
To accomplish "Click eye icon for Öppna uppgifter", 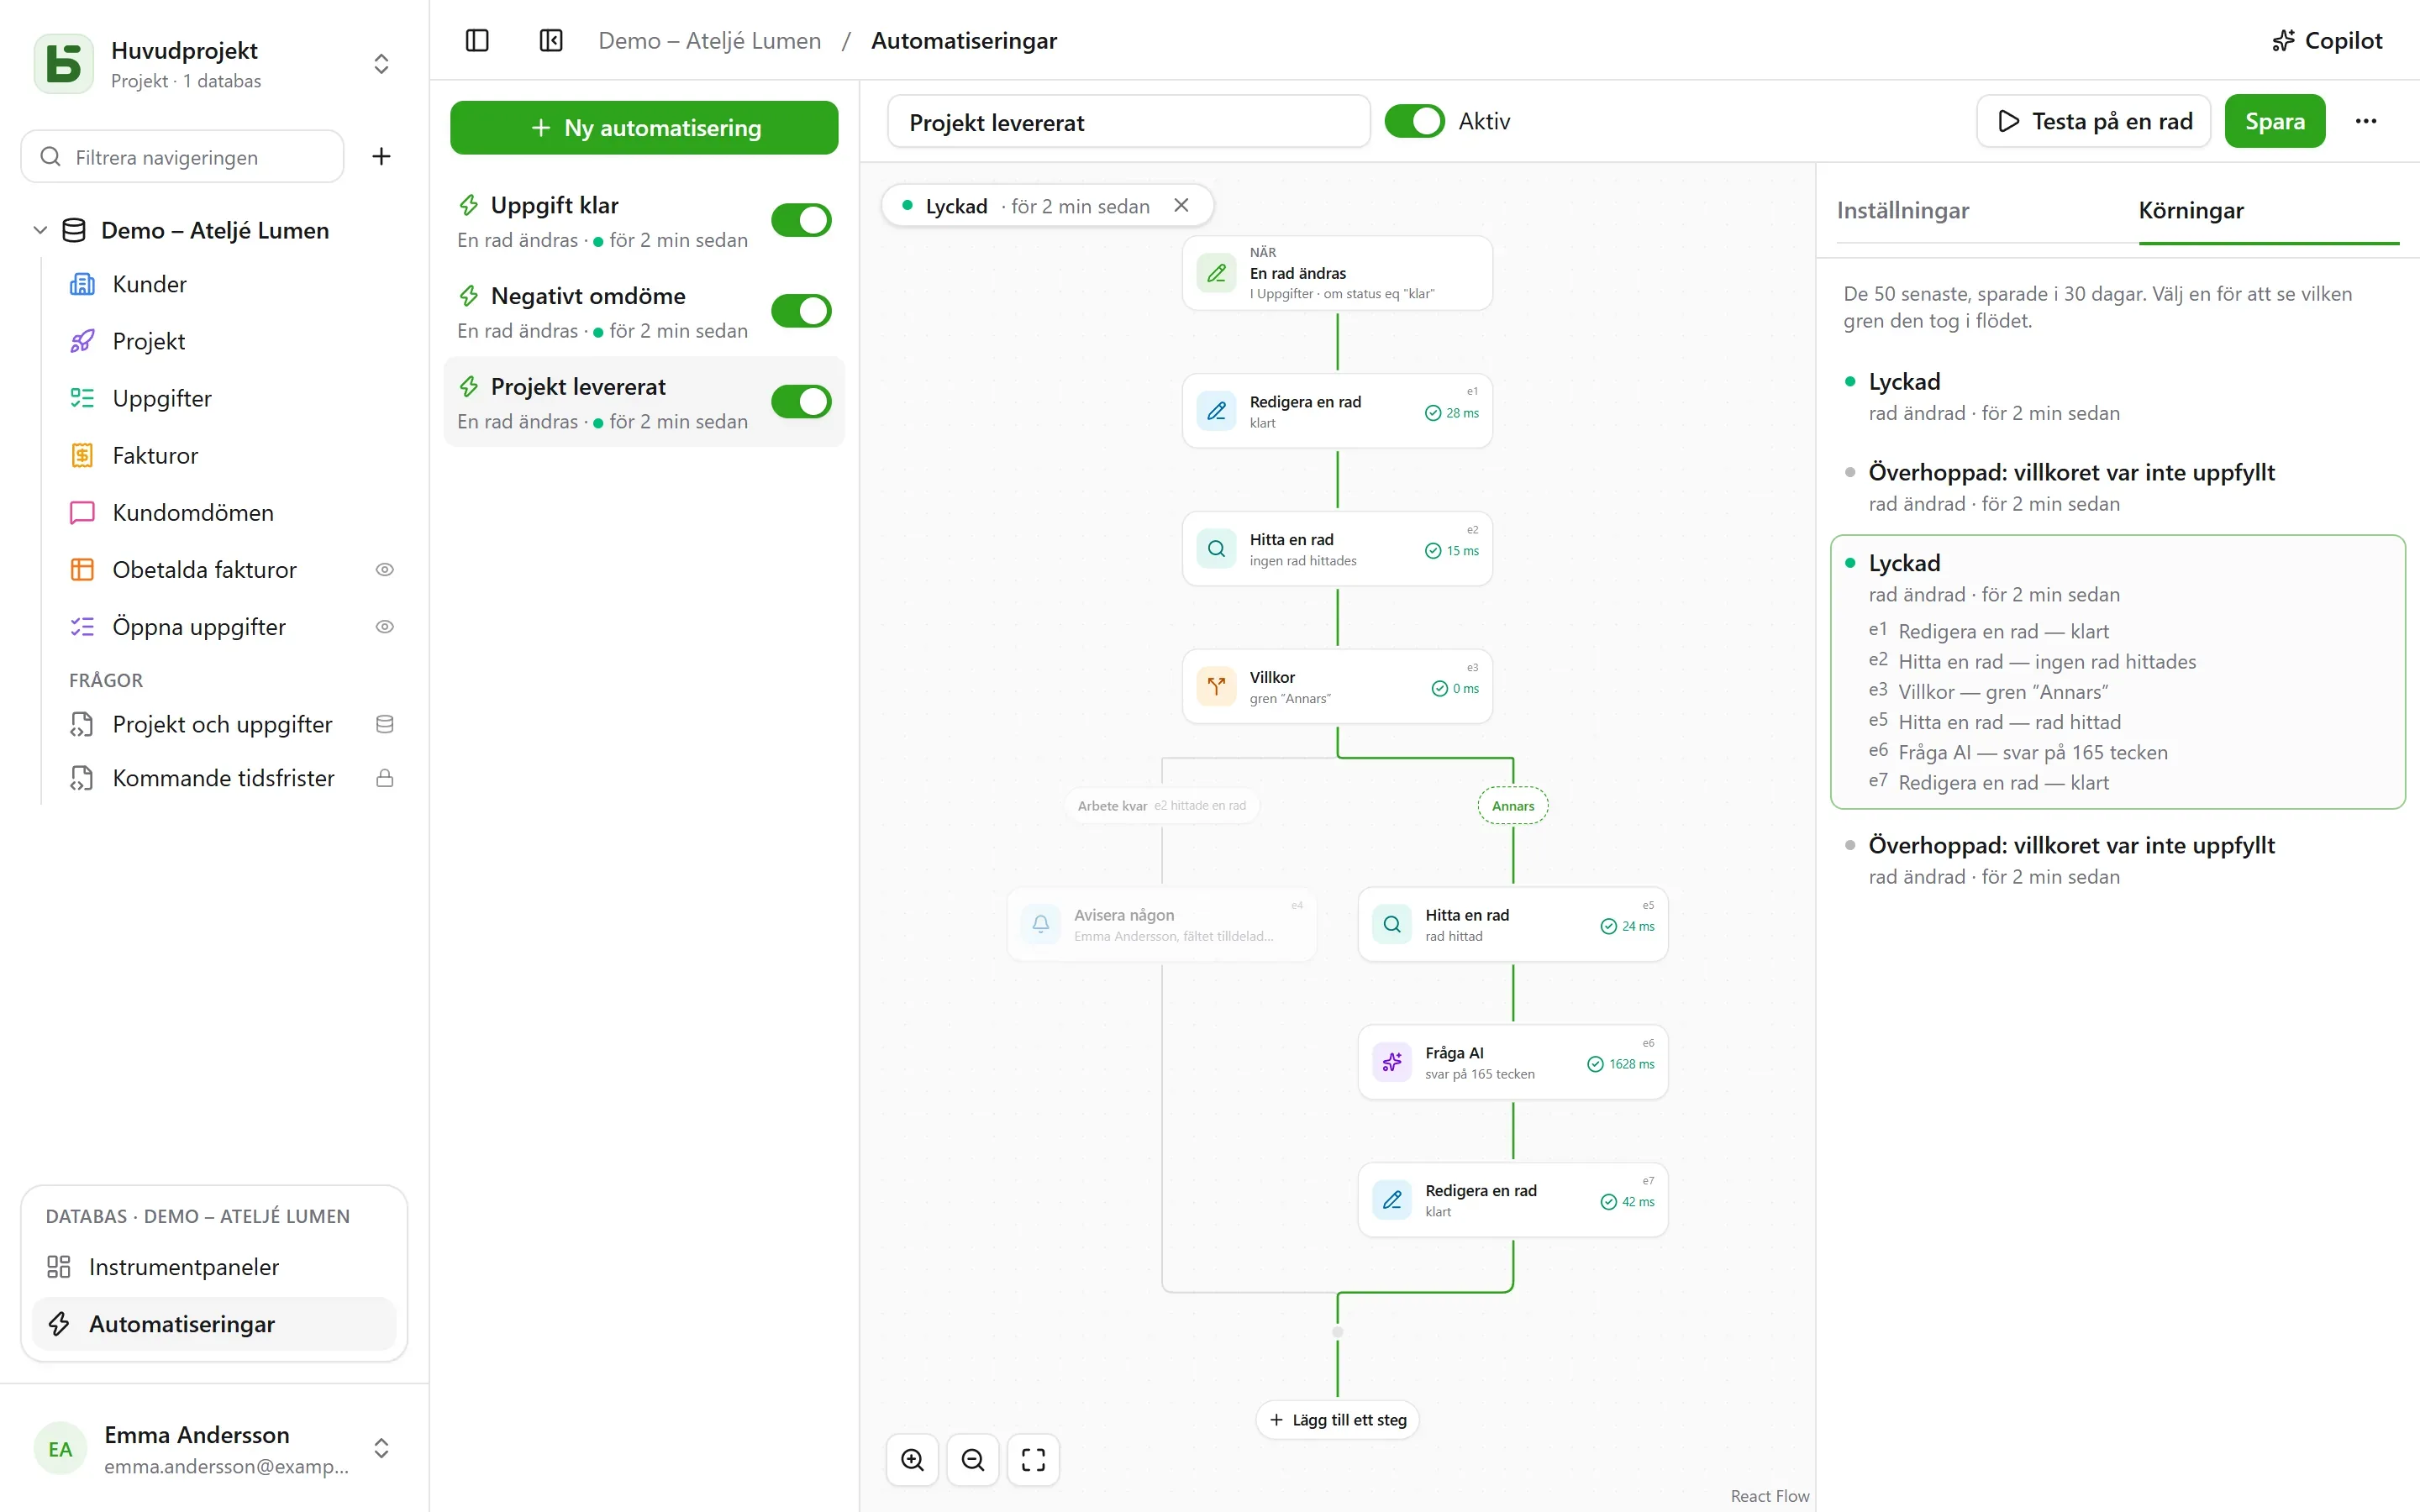I will (384, 627).
